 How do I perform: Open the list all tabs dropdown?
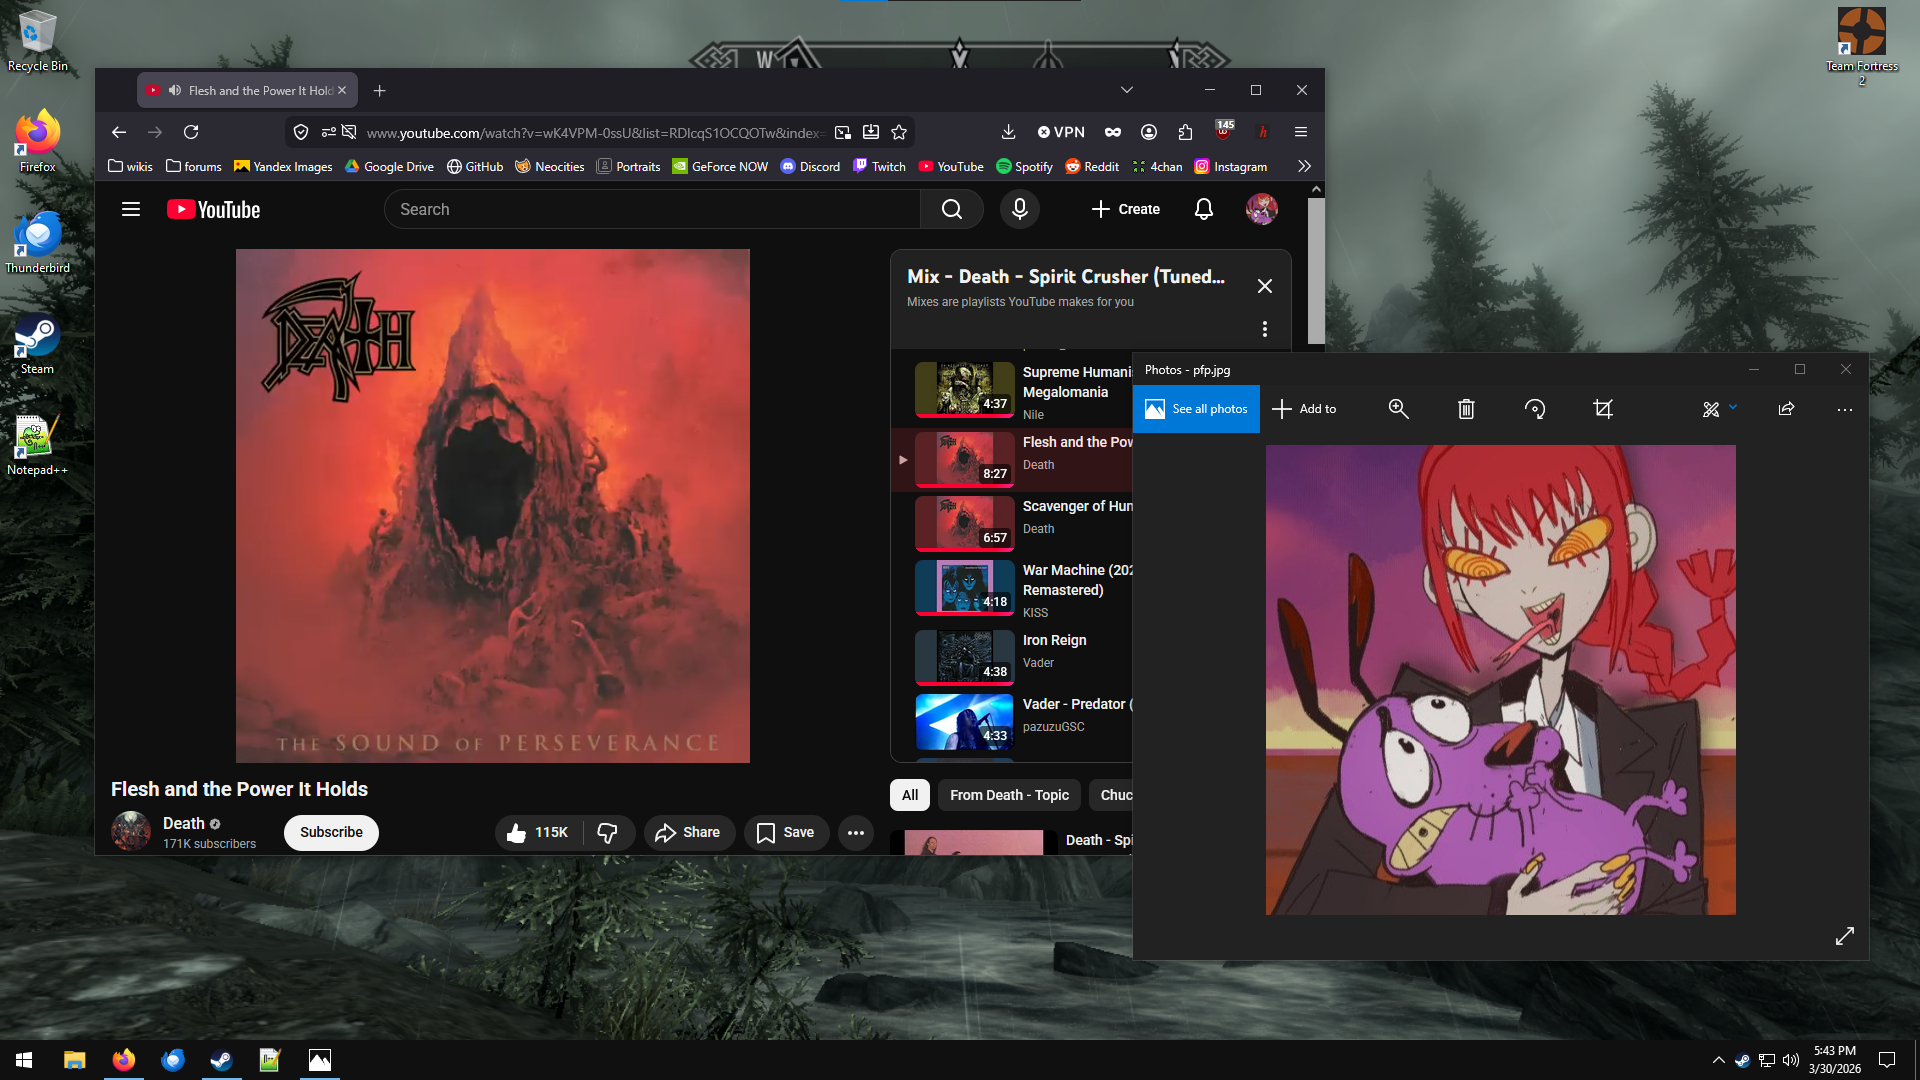1127,90
